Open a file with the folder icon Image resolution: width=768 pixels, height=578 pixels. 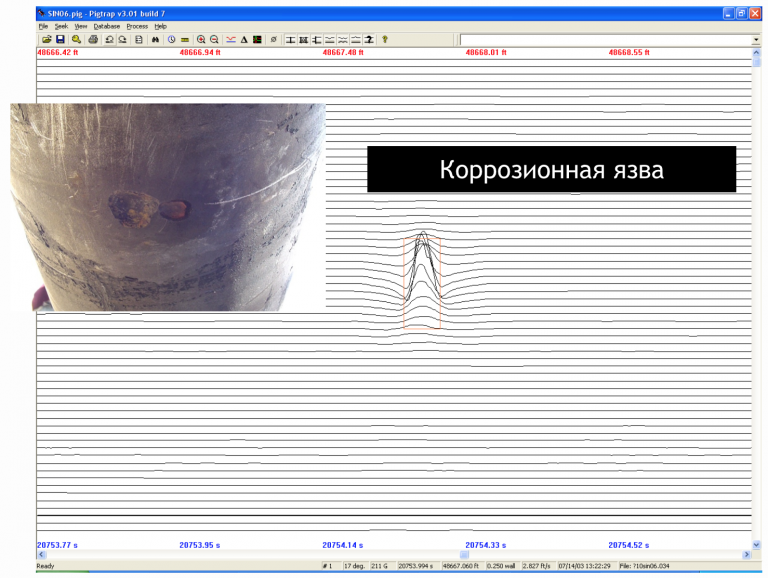pyautogui.click(x=47, y=40)
